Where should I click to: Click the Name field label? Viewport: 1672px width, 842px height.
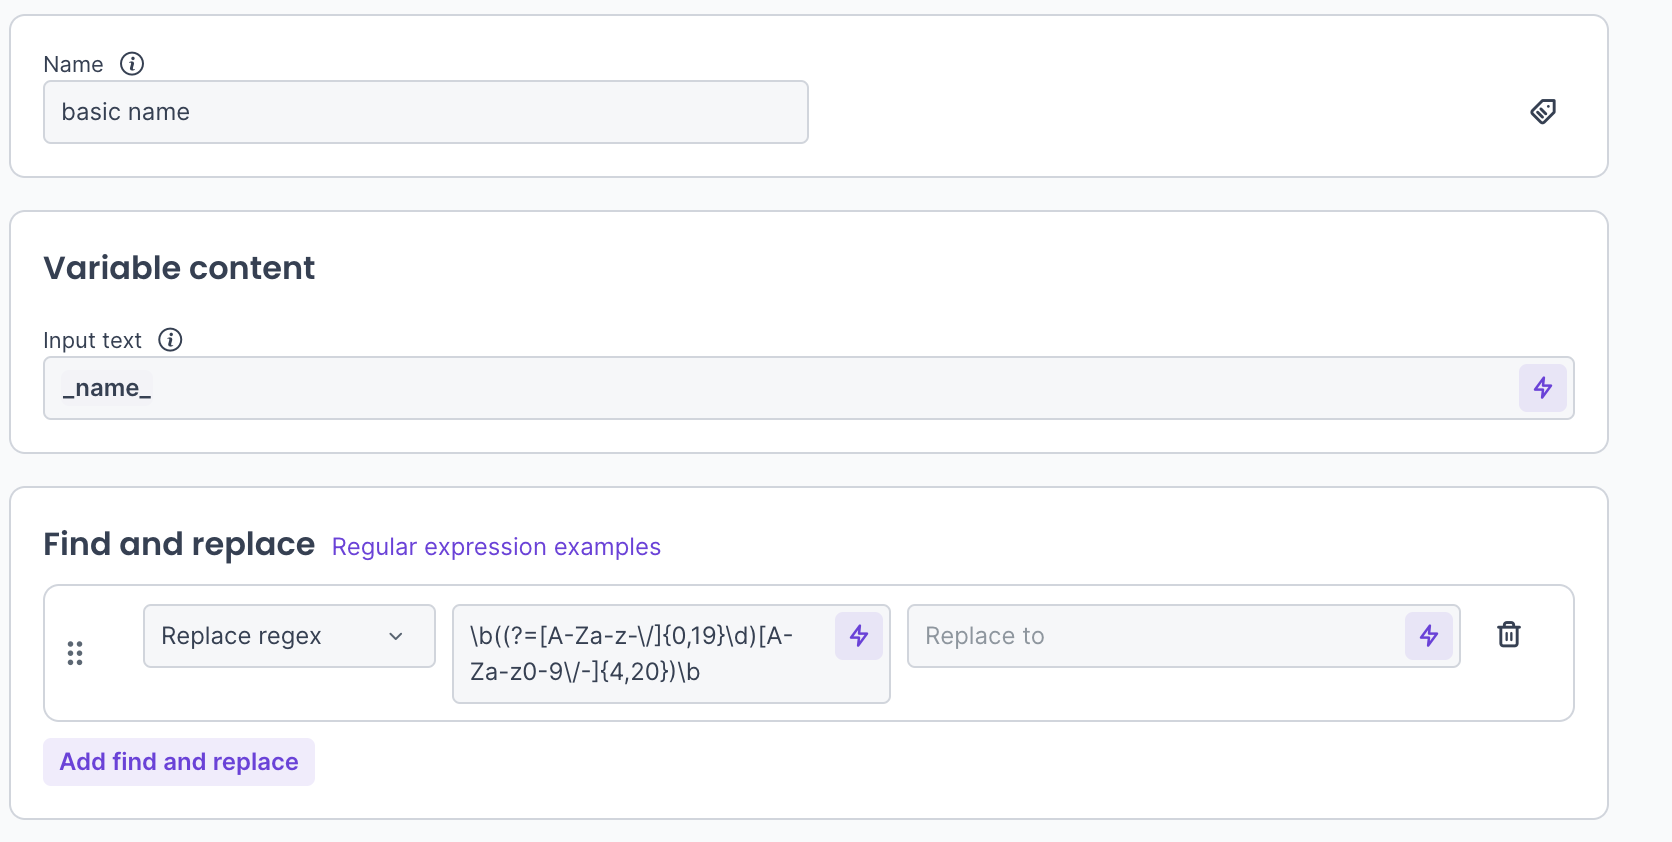point(73,65)
